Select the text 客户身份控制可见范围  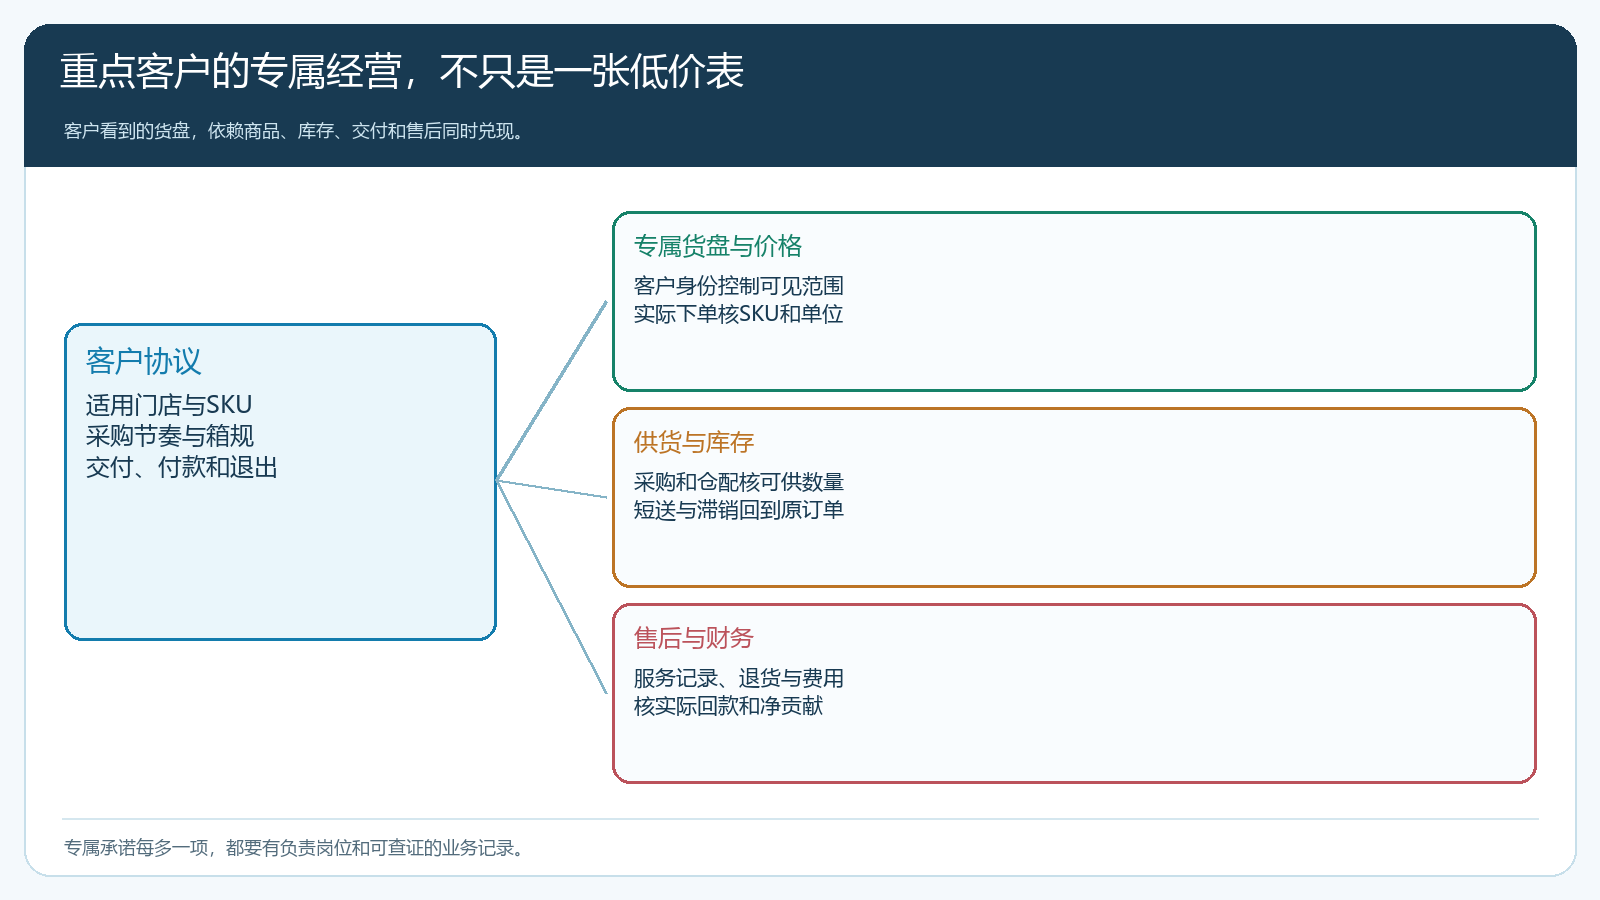(739, 286)
